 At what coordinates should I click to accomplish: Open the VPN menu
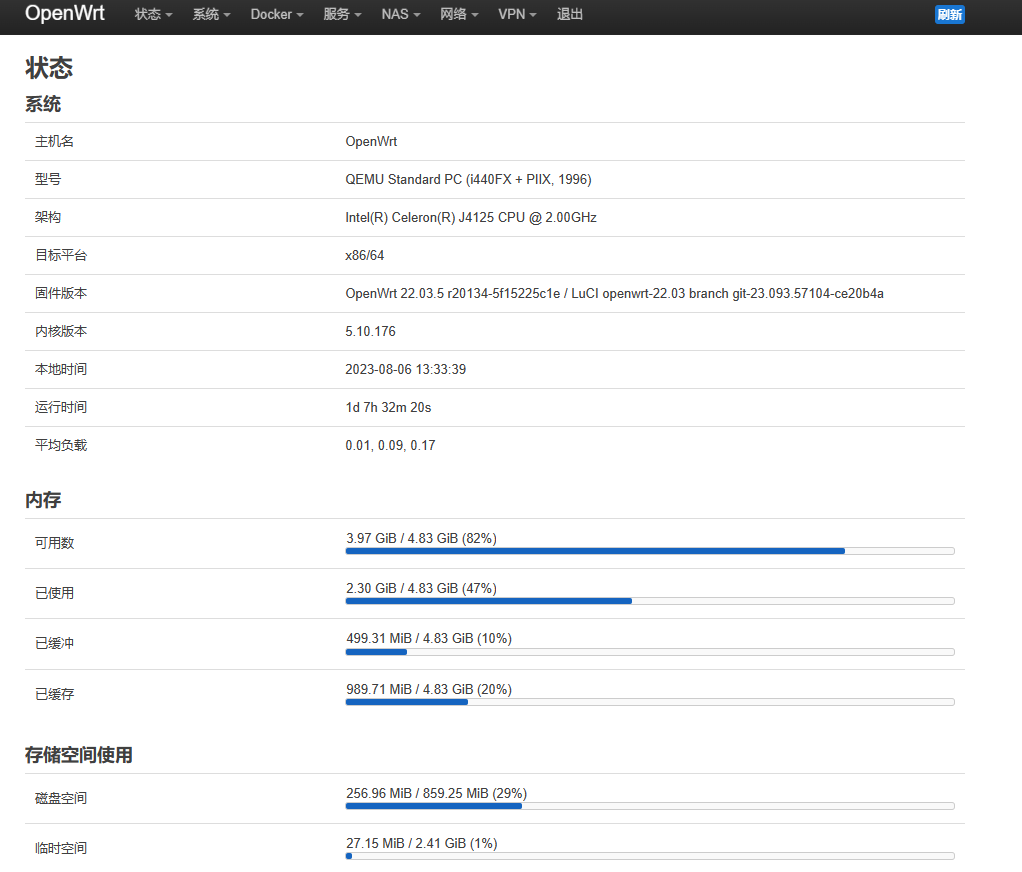(x=517, y=15)
